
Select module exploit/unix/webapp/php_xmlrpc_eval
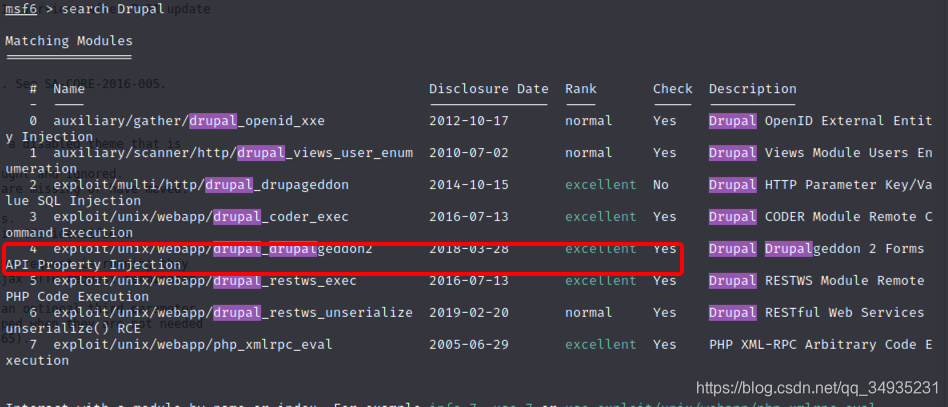pyautogui.click(x=192, y=345)
